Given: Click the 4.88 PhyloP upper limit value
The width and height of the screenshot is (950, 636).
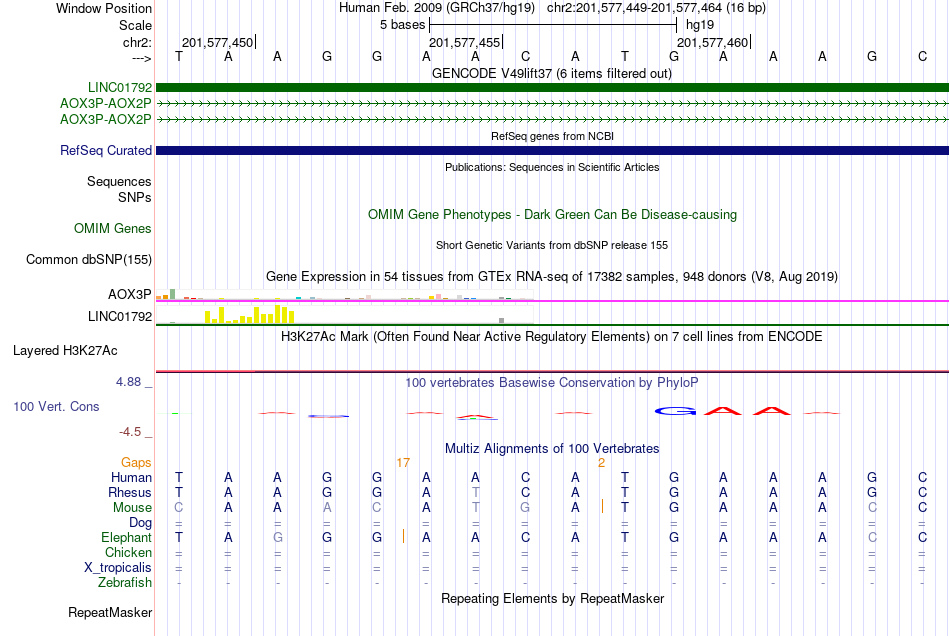Looking at the screenshot, I should coord(128,382).
